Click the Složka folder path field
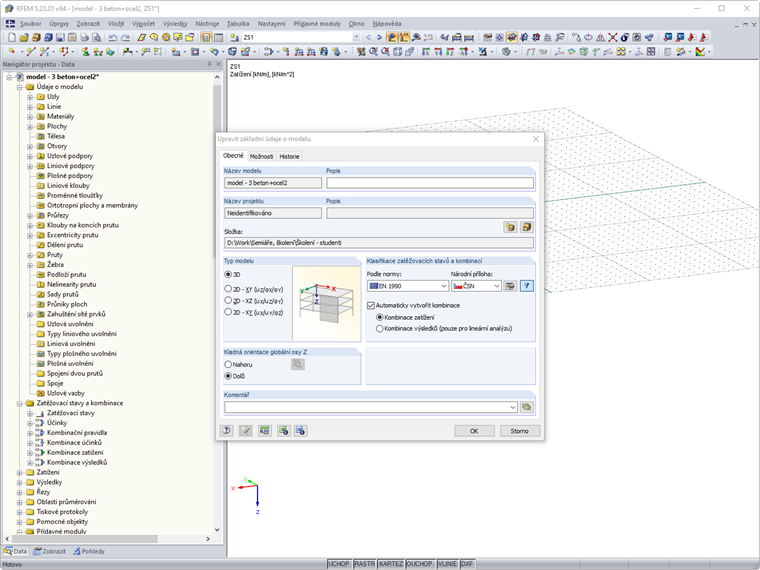 [379, 242]
